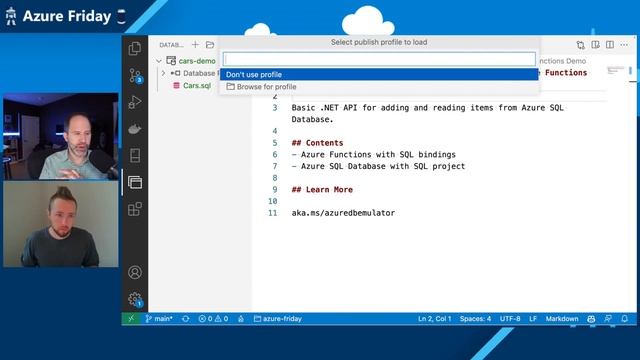This screenshot has height=360, width=640.
Task: Select the Database Projects activity bar icon
Action: (x=135, y=182)
